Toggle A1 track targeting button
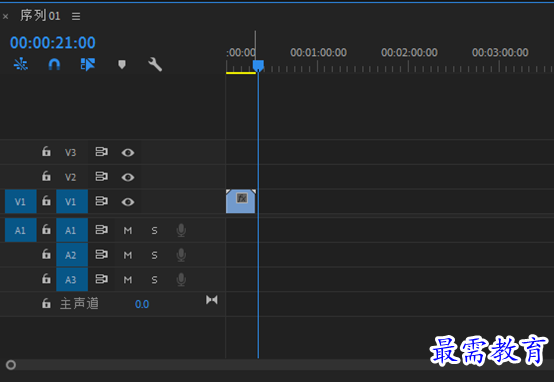Image resolution: width=554 pixels, height=382 pixels. coord(72,230)
